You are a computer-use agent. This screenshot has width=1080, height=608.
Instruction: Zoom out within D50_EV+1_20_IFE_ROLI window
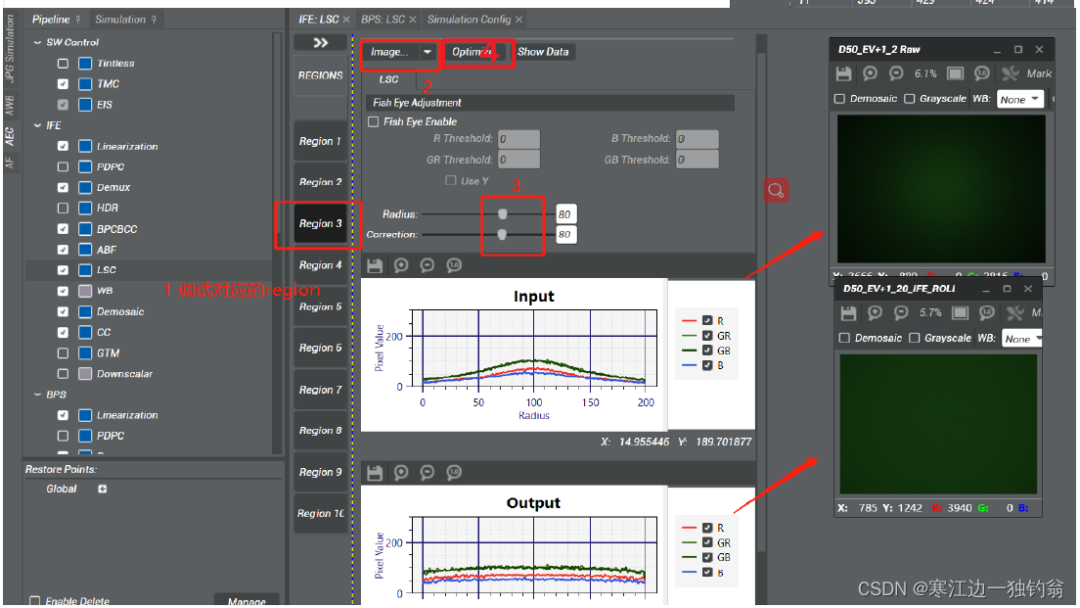click(x=901, y=313)
